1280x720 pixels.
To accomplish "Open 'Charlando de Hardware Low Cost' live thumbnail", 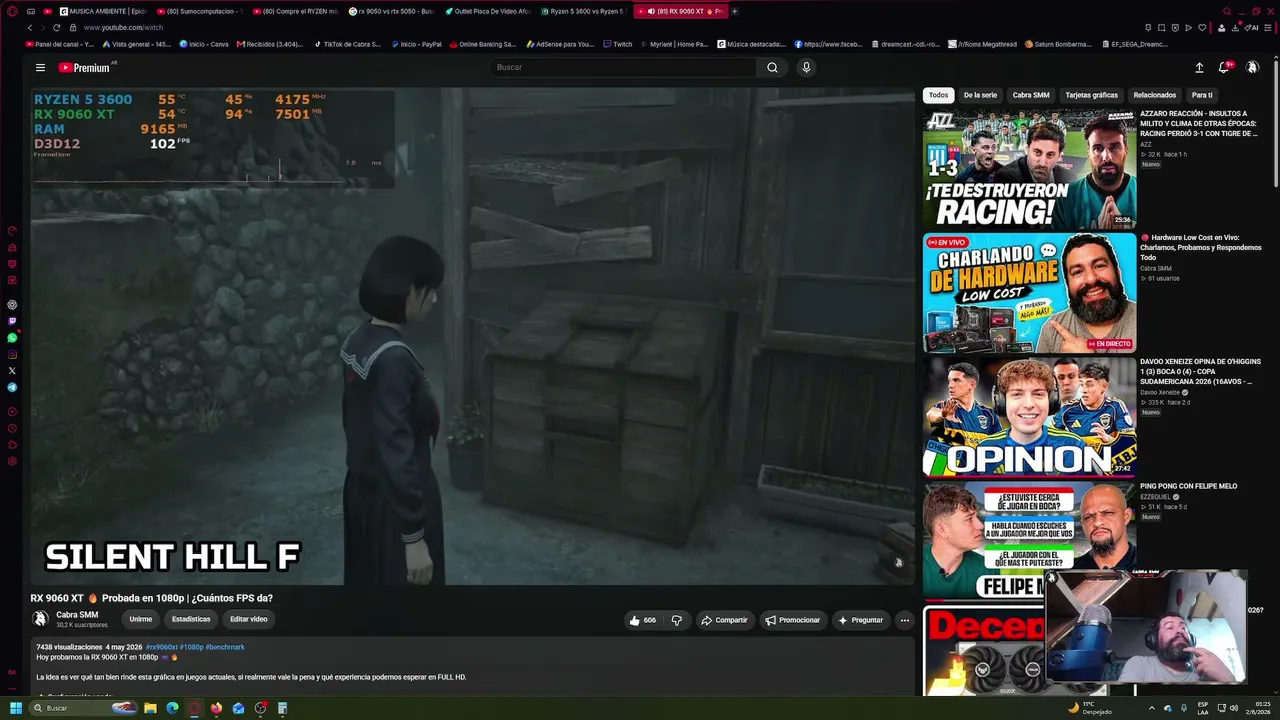I will [x=1029, y=293].
